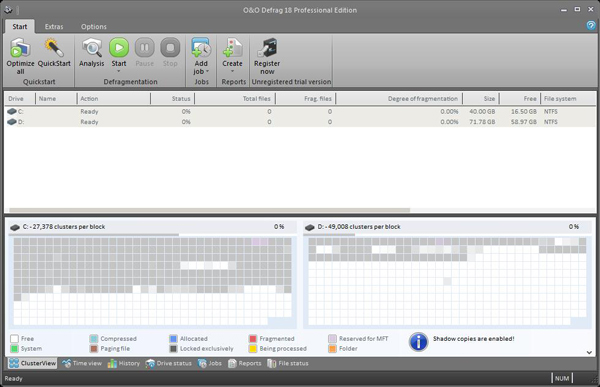600x387 pixels.
Task: Click drive icon in D: cluster header
Action: pyautogui.click(x=310, y=227)
